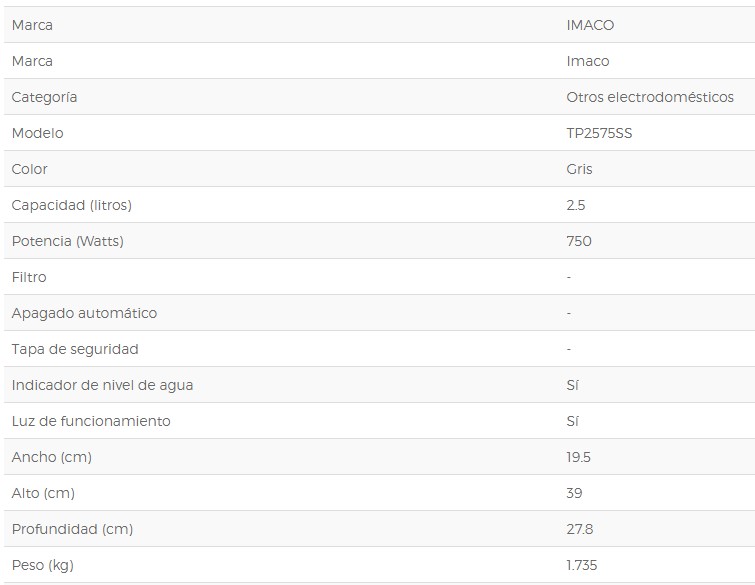Screen dimensions: 755x585
Task: Select Sí value for Indicador de nivel de agua
Action: 573,385
